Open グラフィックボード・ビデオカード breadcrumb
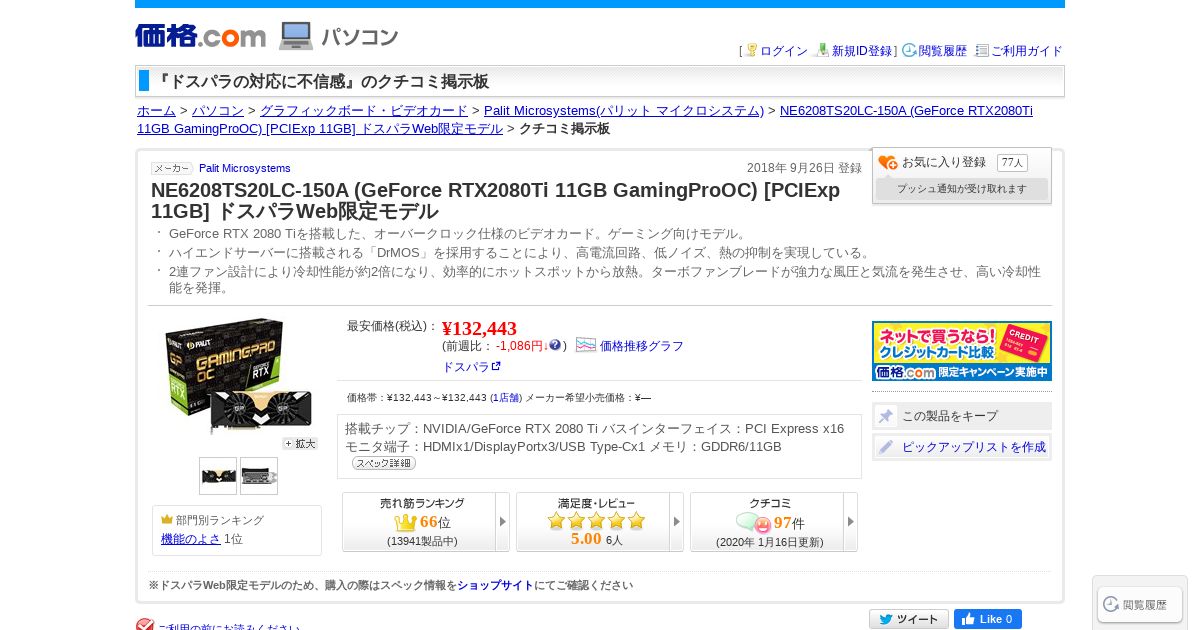 [364, 111]
